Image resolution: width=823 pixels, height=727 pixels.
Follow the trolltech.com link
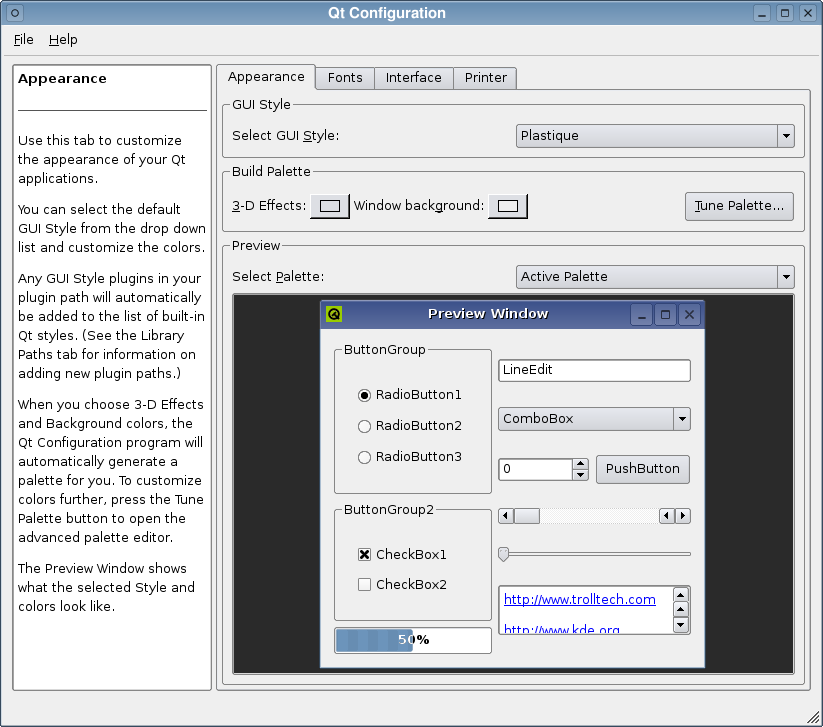[x=579, y=599]
